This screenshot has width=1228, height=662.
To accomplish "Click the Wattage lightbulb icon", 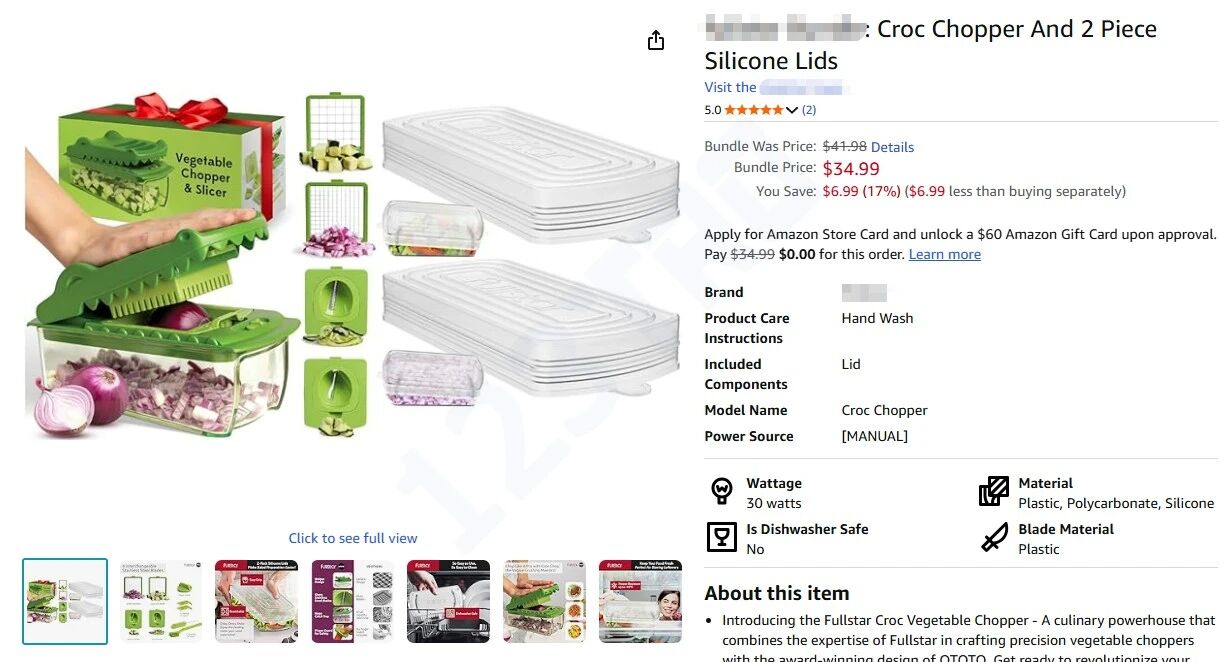I will click(722, 491).
